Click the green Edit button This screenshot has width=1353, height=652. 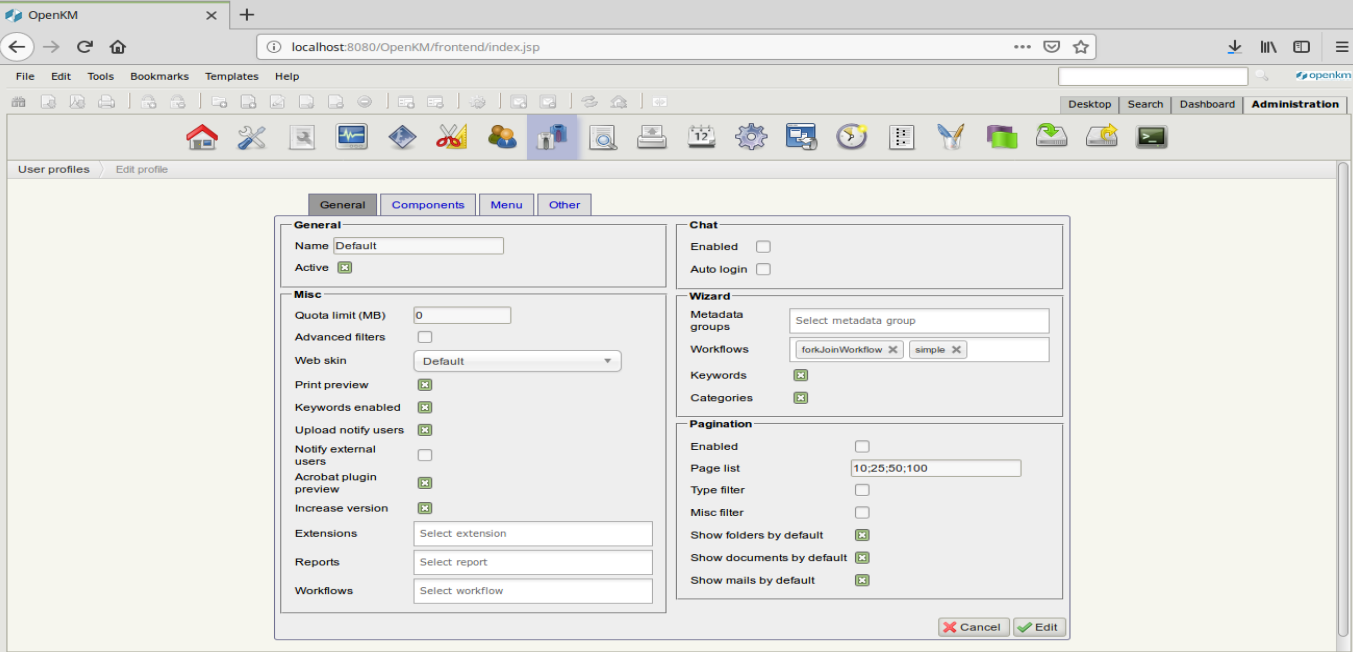pos(1039,627)
